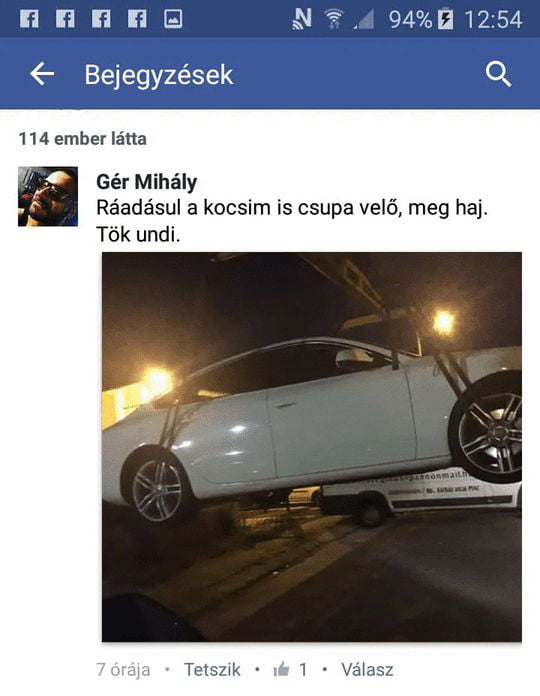Tap the back arrow next to Bejegyzések

pyautogui.click(x=42, y=74)
